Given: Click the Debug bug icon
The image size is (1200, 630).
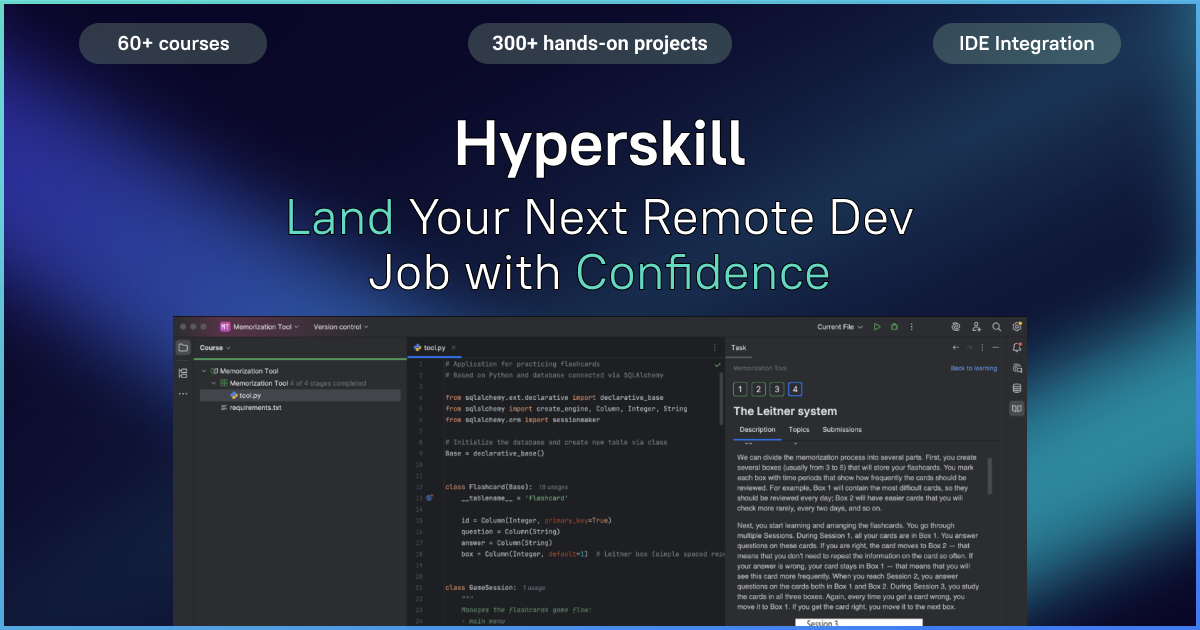Looking at the screenshot, I should (x=894, y=327).
